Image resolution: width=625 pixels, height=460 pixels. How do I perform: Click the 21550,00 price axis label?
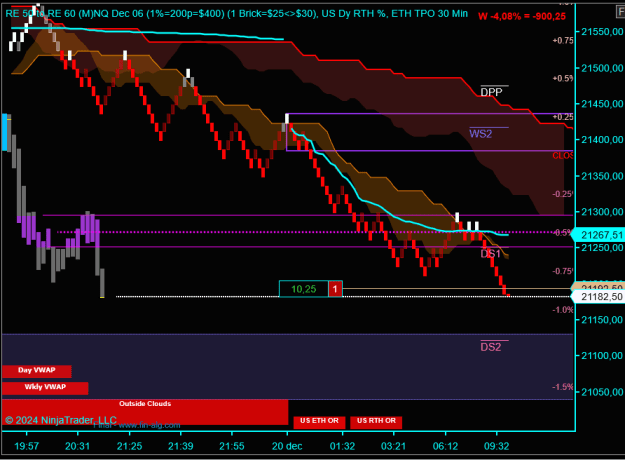602,32
